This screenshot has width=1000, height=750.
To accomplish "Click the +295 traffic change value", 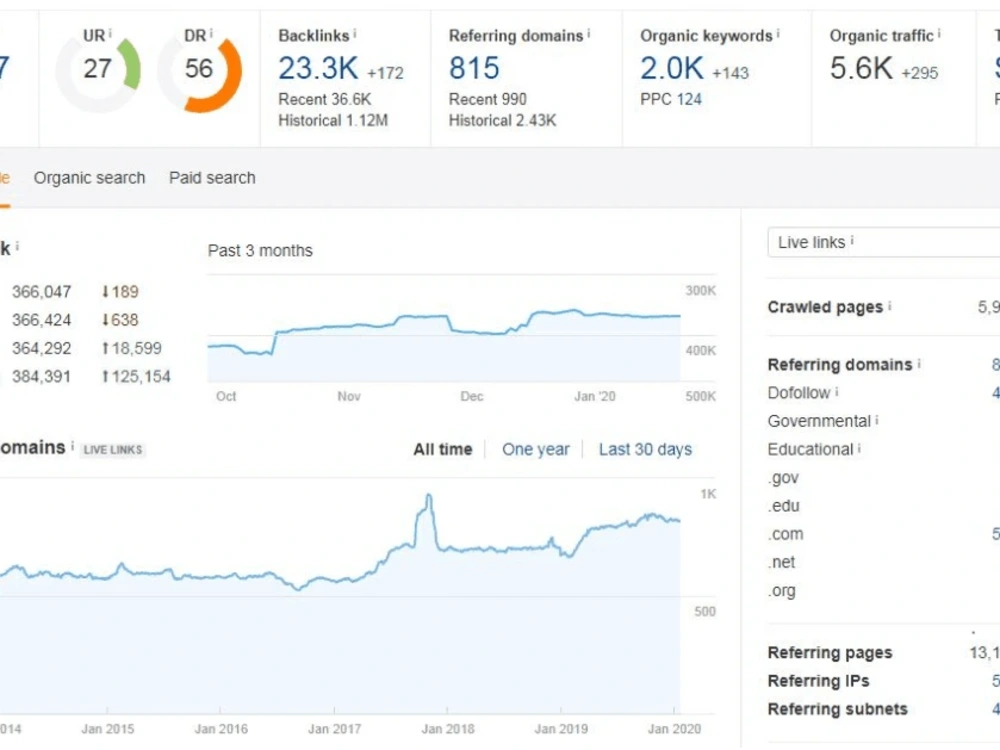I will pos(920,73).
